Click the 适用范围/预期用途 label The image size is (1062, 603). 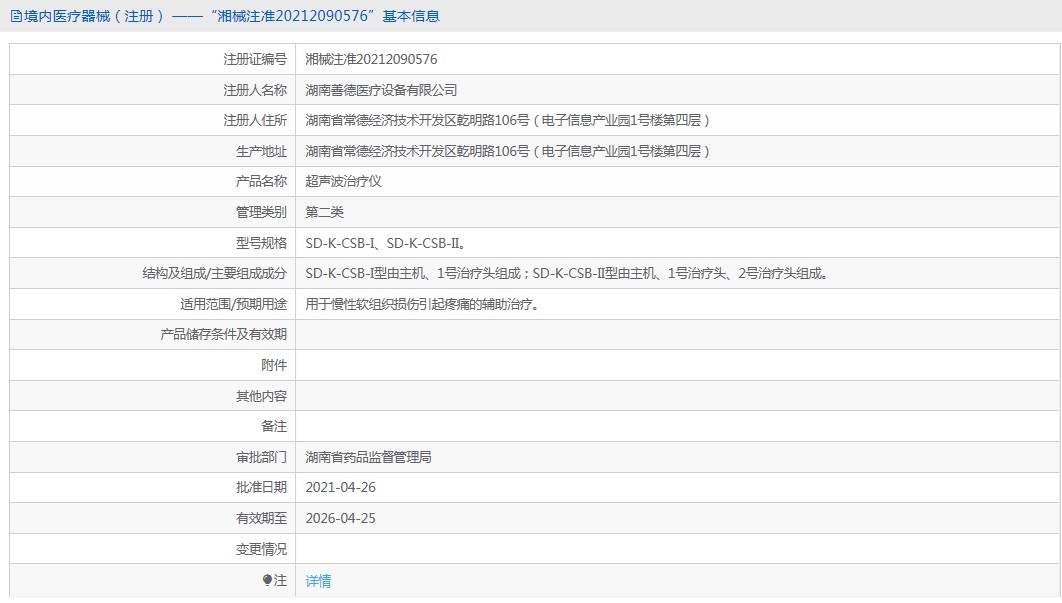point(234,304)
